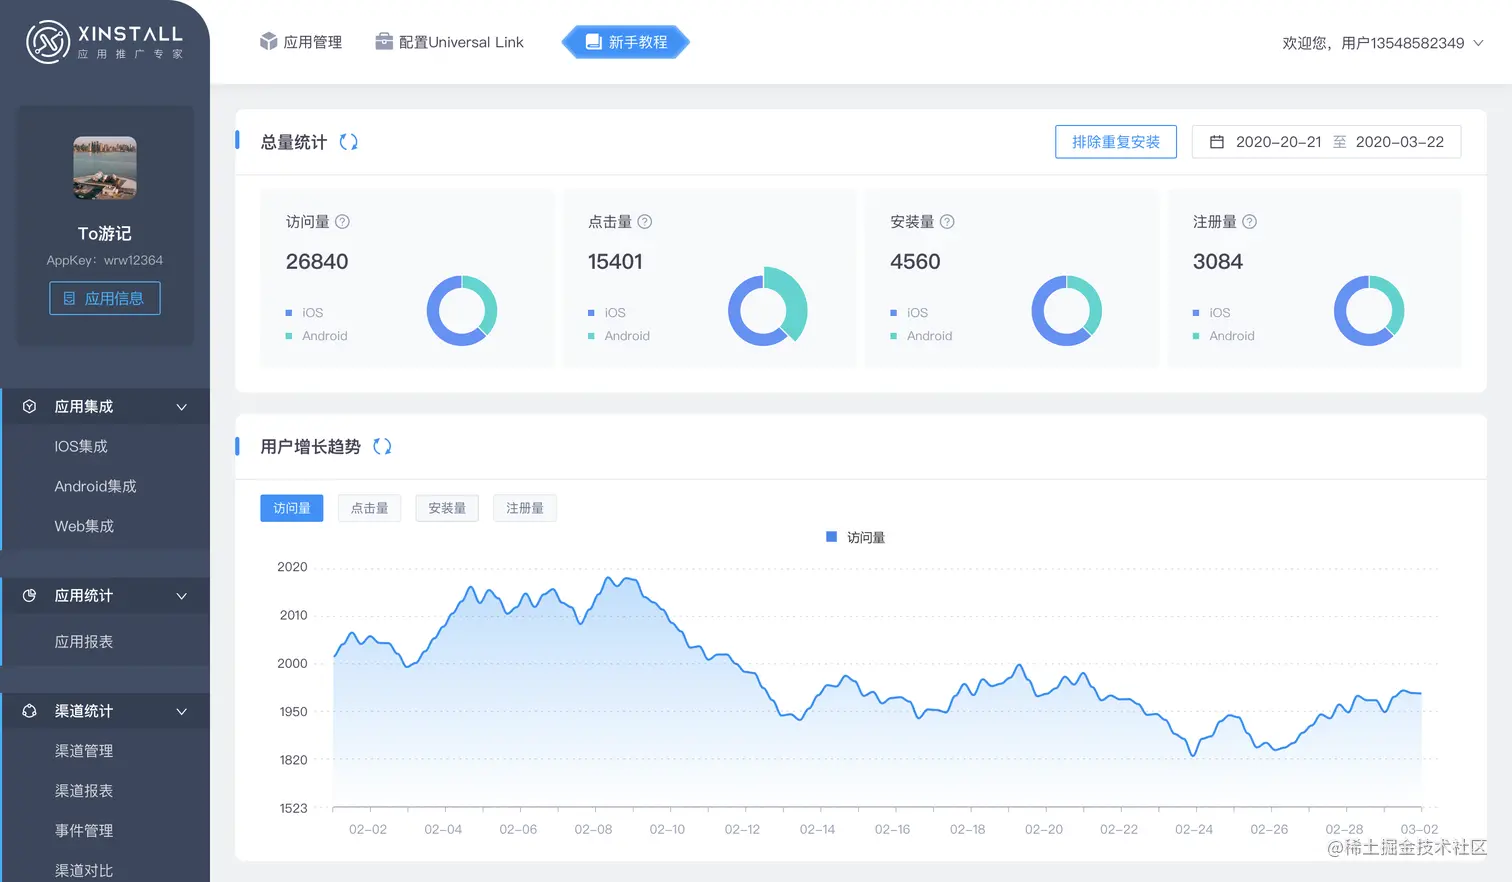Toggle Android legend in 点击量 card
Image resolution: width=1512 pixels, height=882 pixels.
619,336
